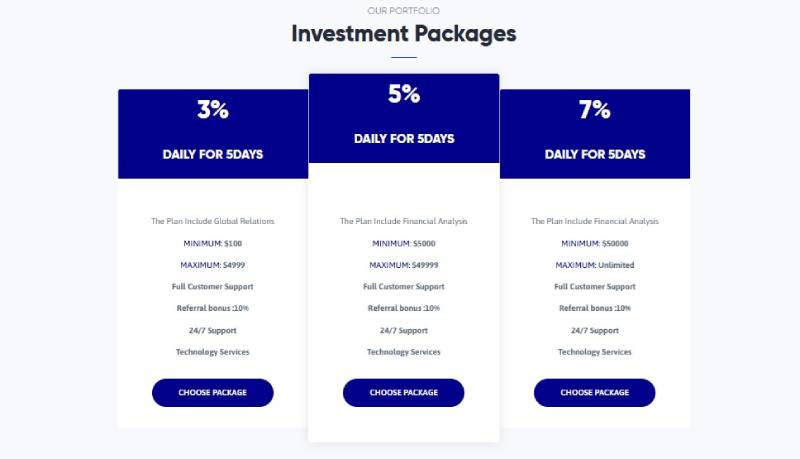The width and height of the screenshot is (800, 459).
Task: Click Choose Package for the 7% plan
Action: coord(594,393)
